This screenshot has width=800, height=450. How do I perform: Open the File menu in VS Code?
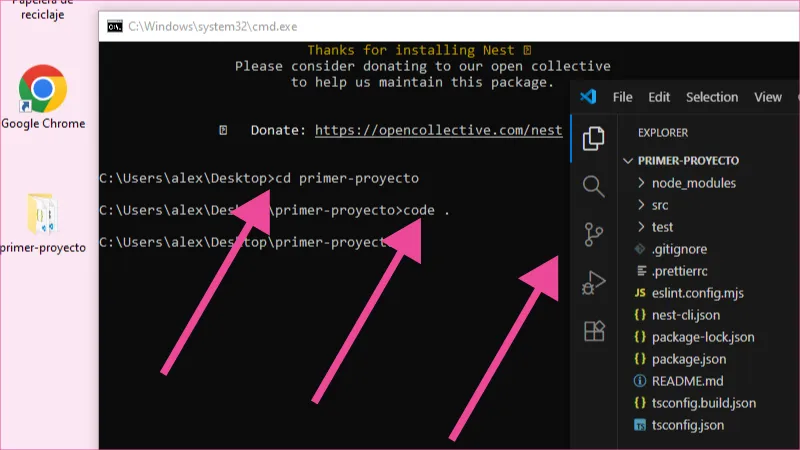pyautogui.click(x=622, y=97)
